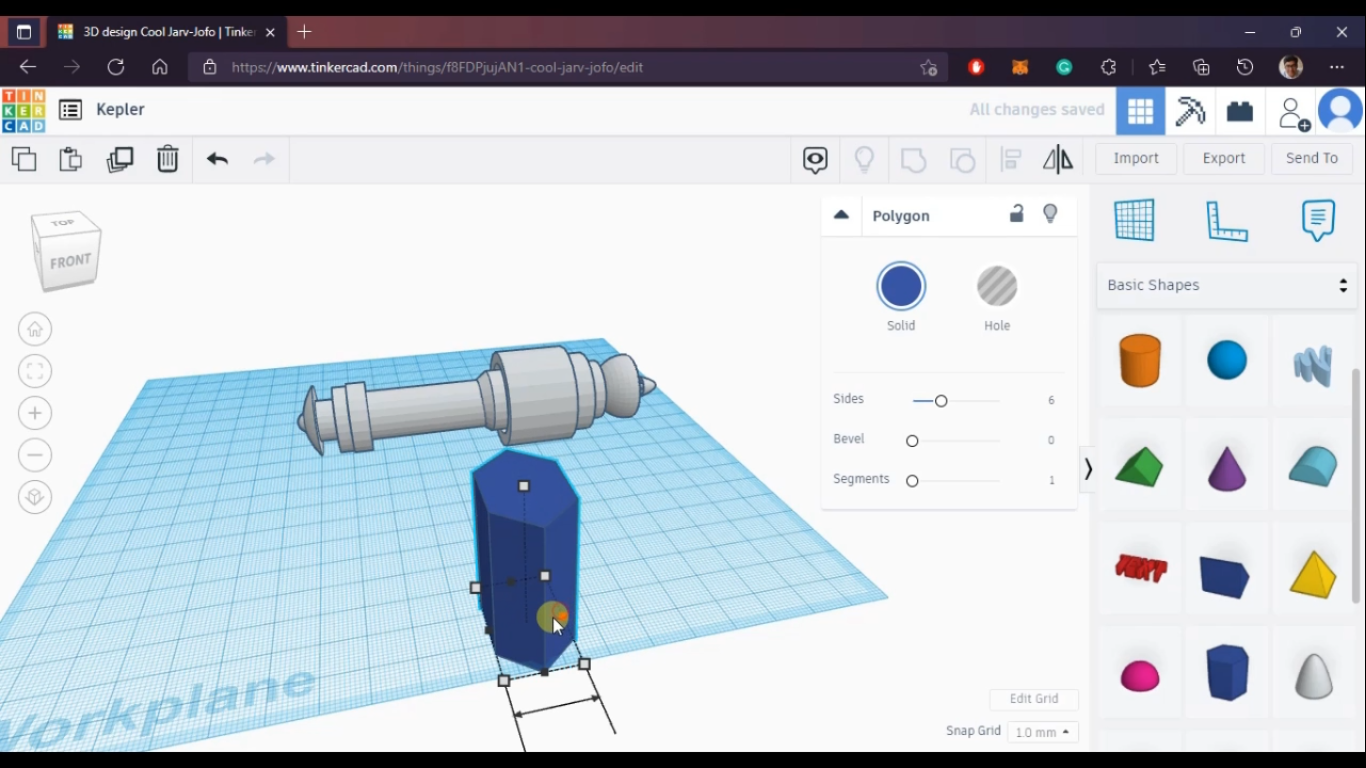The height and width of the screenshot is (768, 1366).
Task: Click the Align tool icon
Action: (1011, 159)
